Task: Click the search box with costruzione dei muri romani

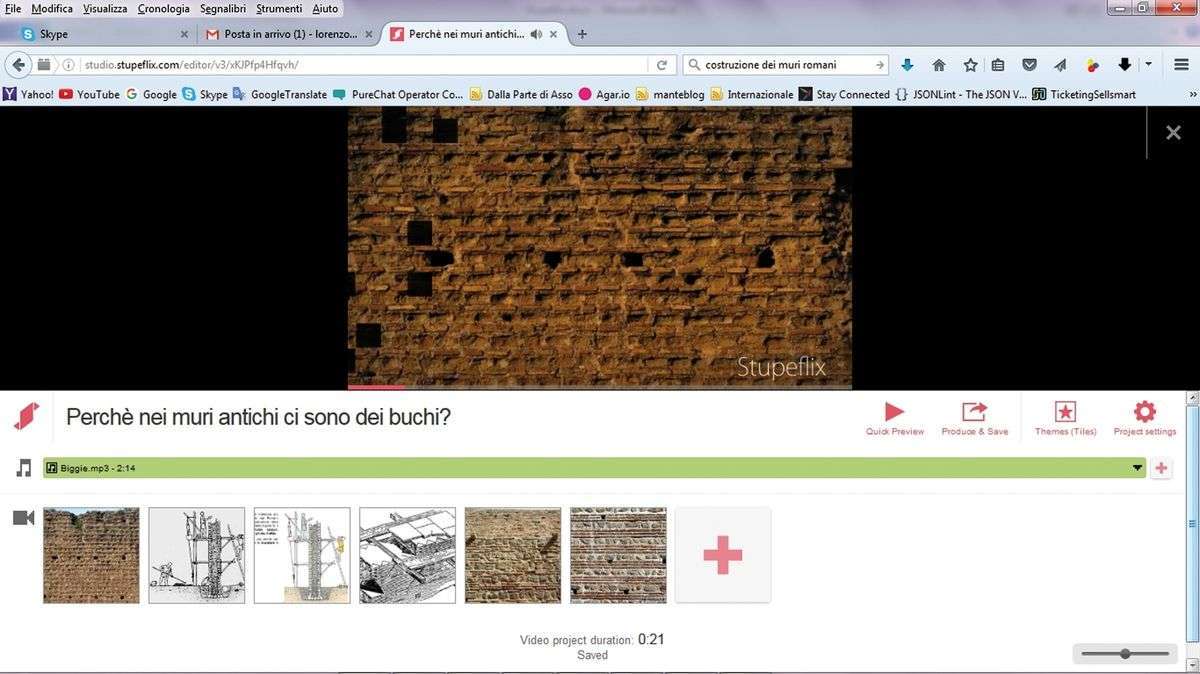Action: [x=785, y=65]
